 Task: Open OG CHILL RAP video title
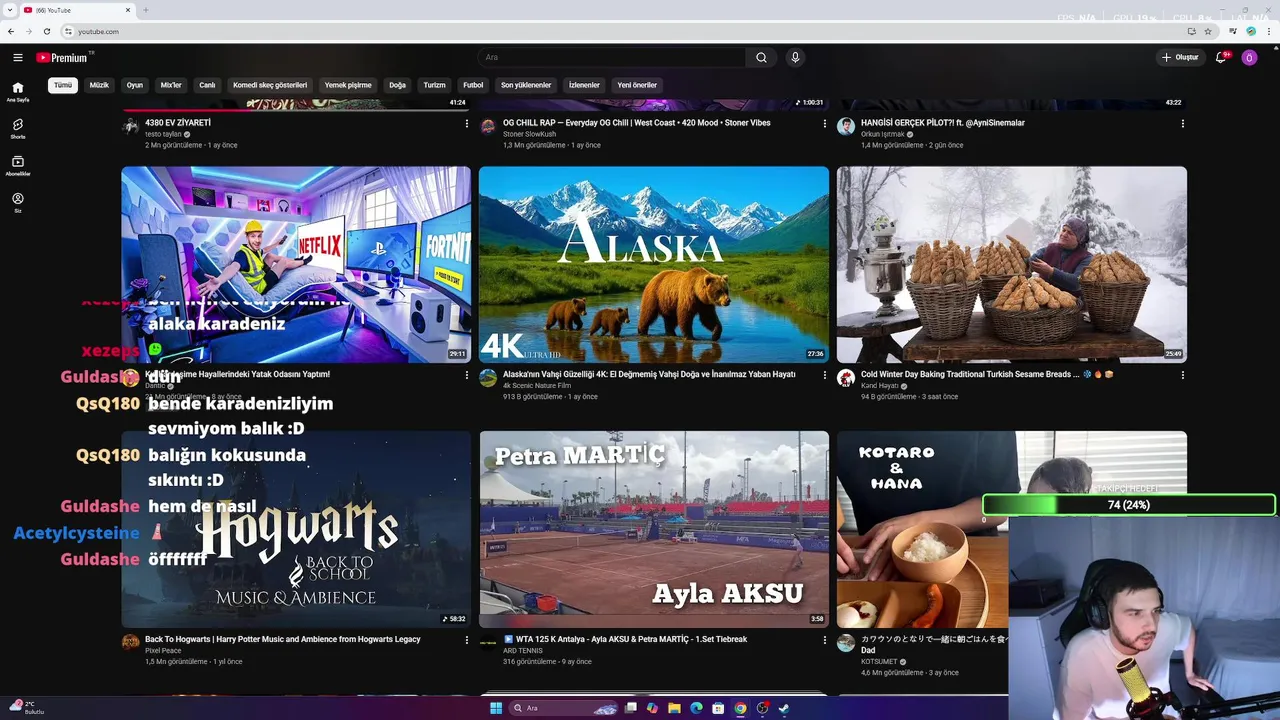point(637,123)
